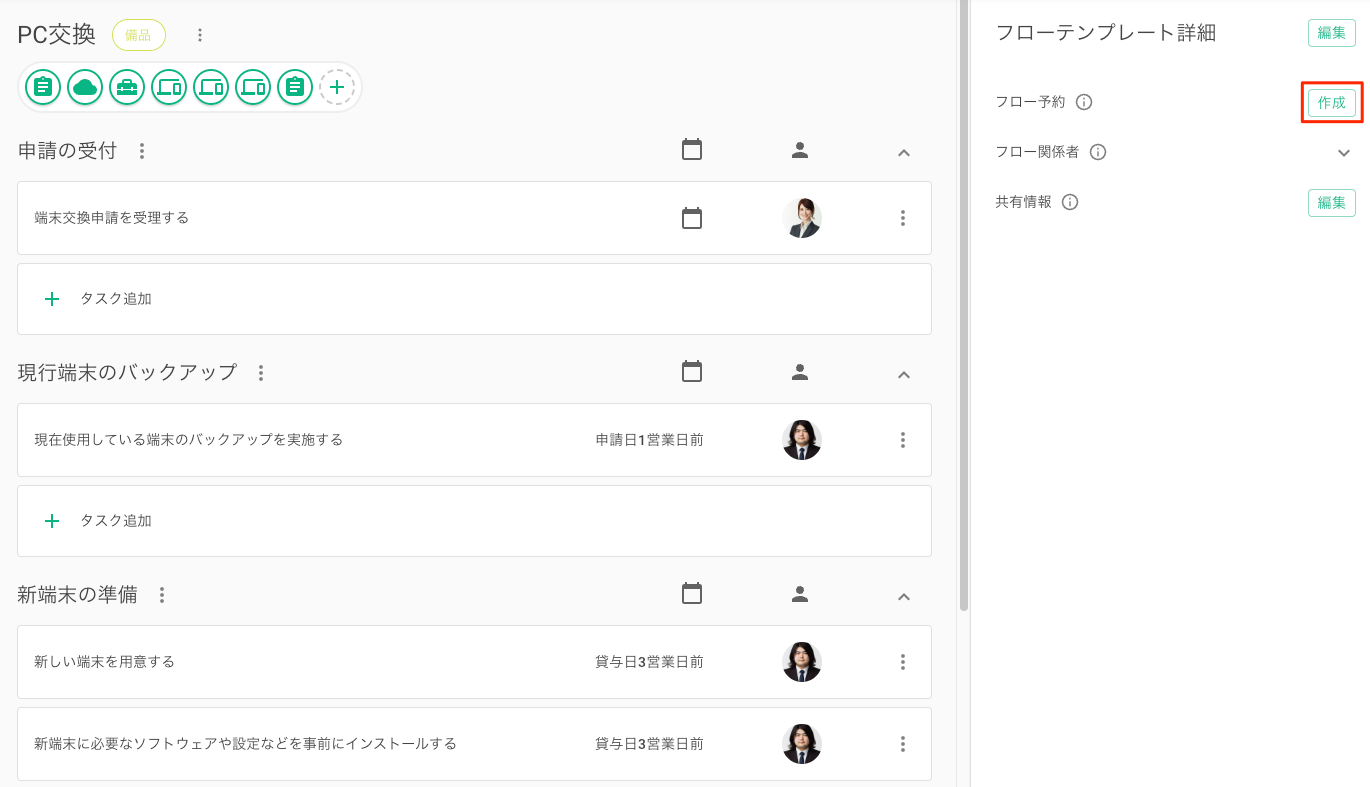Click the vertical scrollbar of task list
Image resolution: width=1370 pixels, height=787 pixels.
click(x=964, y=300)
